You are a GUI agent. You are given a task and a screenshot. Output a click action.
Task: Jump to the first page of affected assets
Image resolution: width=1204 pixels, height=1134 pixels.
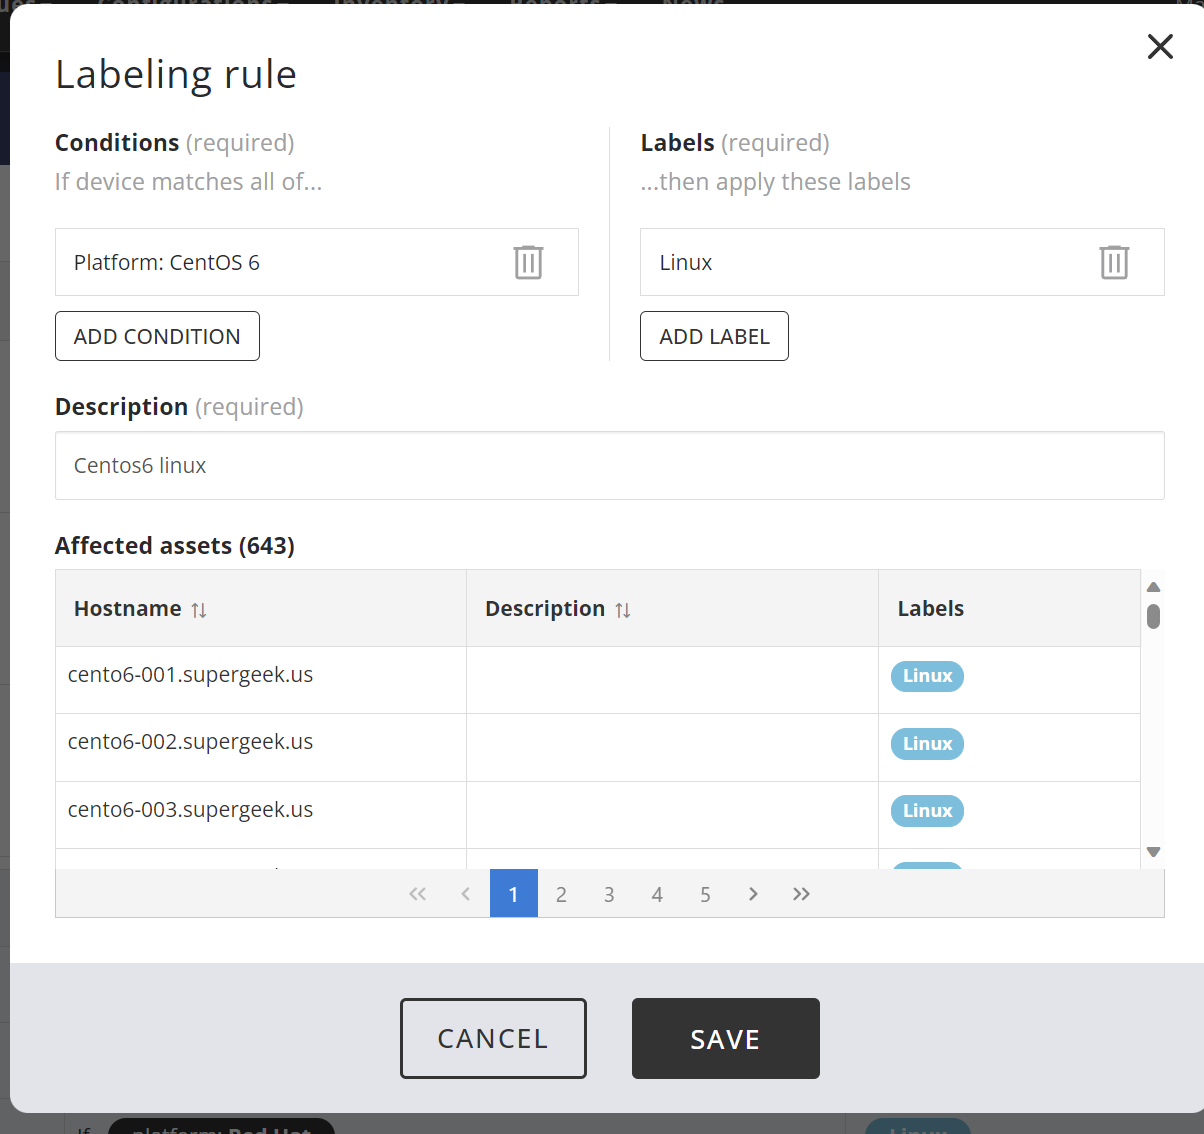[417, 893]
